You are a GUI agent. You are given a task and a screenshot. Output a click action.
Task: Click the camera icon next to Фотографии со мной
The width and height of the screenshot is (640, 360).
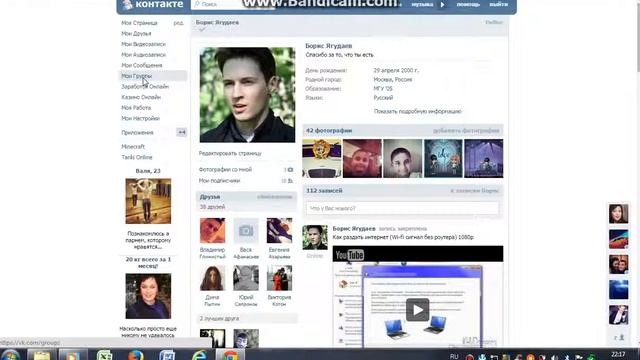pyautogui.click(x=290, y=170)
